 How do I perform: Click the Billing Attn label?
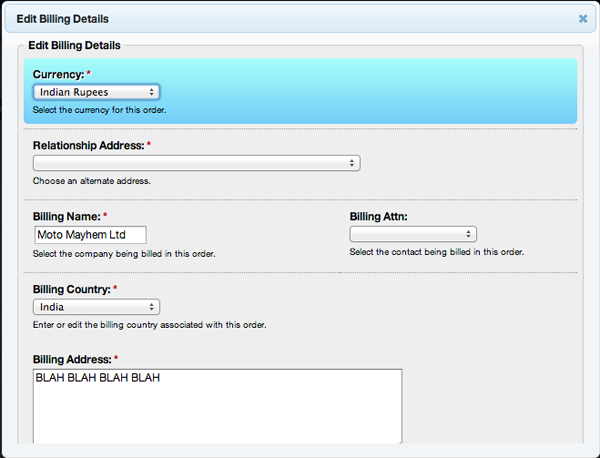pyautogui.click(x=378, y=217)
